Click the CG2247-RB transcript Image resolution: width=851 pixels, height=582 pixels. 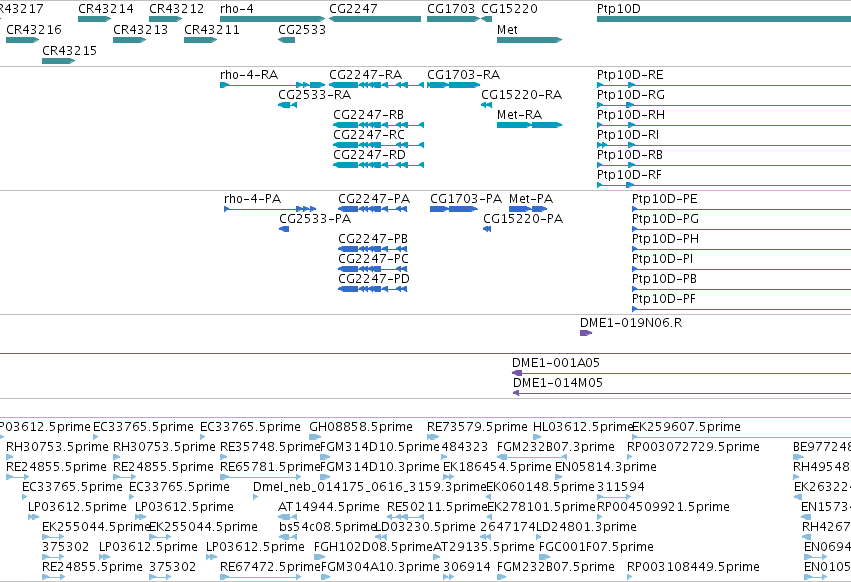378,125
